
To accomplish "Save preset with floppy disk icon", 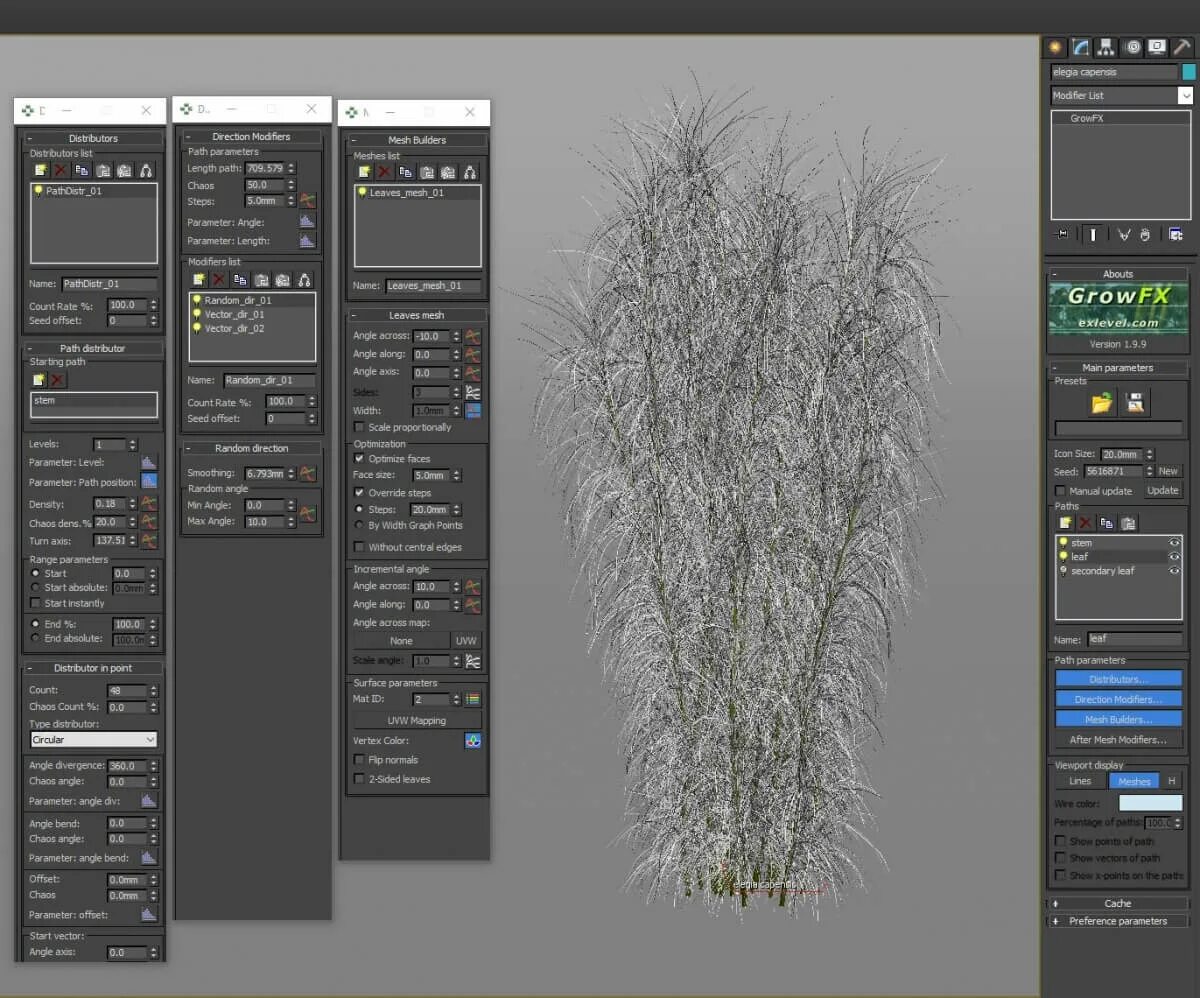I will pyautogui.click(x=1136, y=403).
